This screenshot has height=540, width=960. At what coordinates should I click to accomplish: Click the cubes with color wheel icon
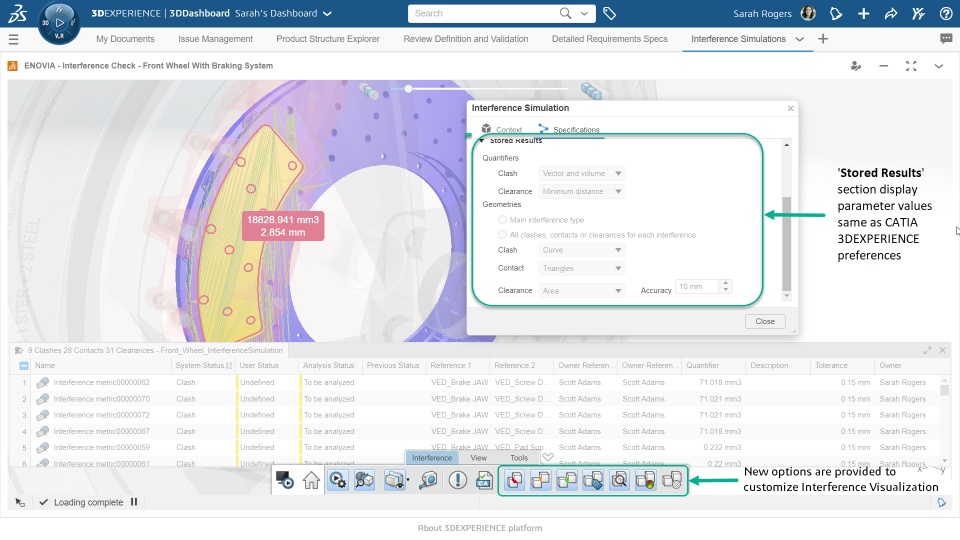point(646,480)
